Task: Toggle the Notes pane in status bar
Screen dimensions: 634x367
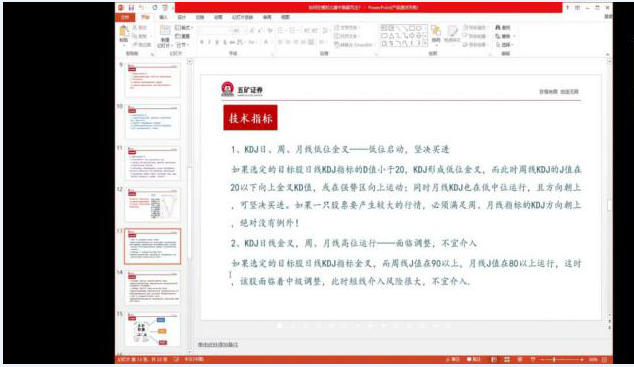Action: [x=453, y=359]
